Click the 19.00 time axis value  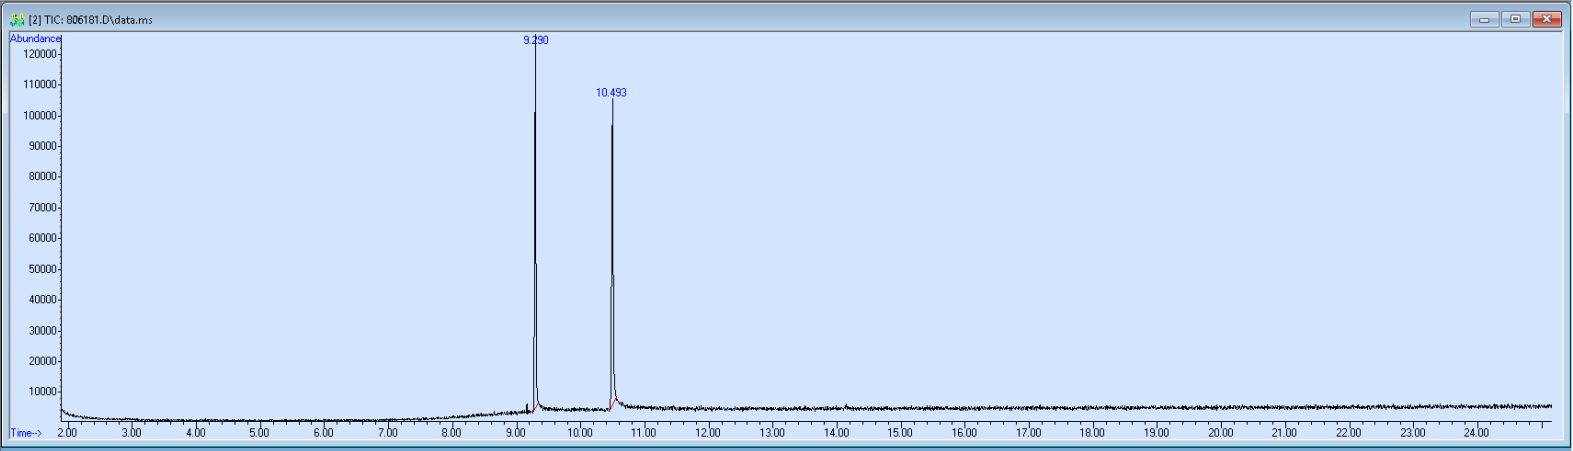point(1156,433)
